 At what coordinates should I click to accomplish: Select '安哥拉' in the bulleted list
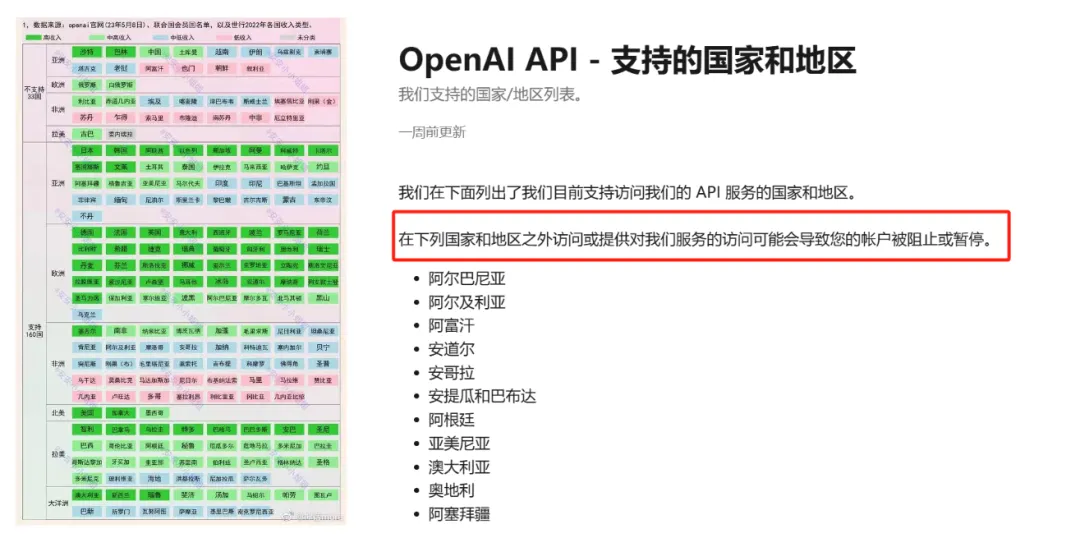coord(451,373)
